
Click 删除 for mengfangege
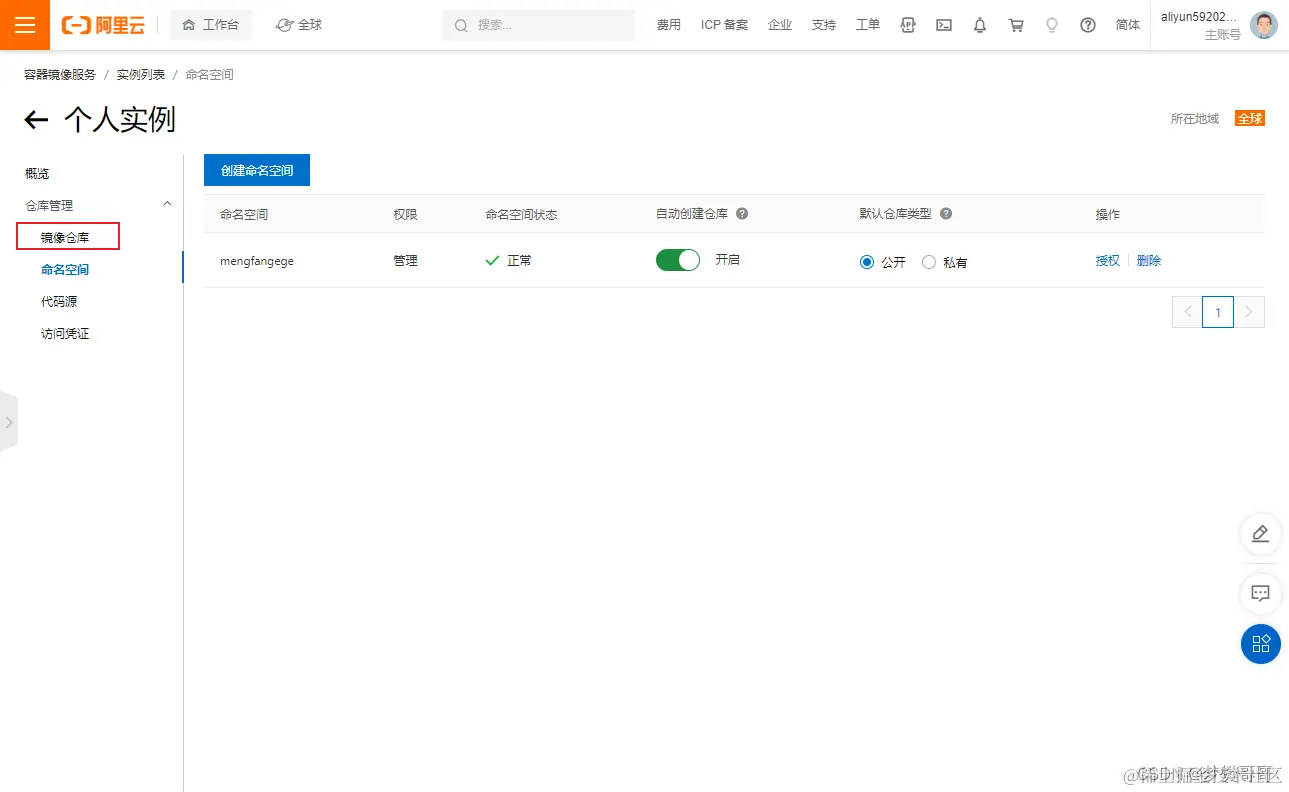point(1149,260)
